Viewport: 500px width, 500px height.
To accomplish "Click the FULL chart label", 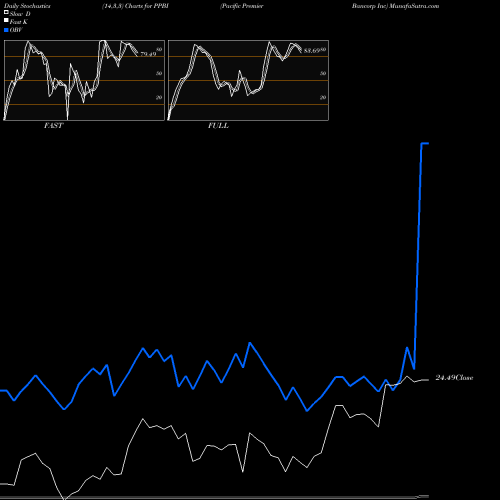I will (x=218, y=126).
